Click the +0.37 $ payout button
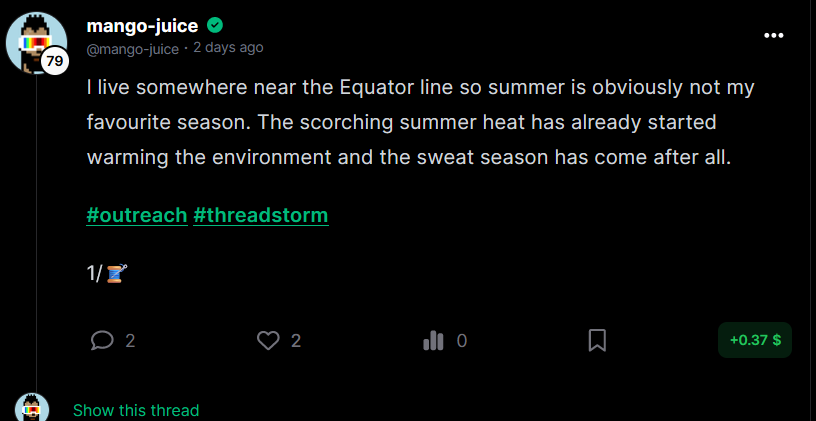The image size is (816, 421). [x=755, y=340]
